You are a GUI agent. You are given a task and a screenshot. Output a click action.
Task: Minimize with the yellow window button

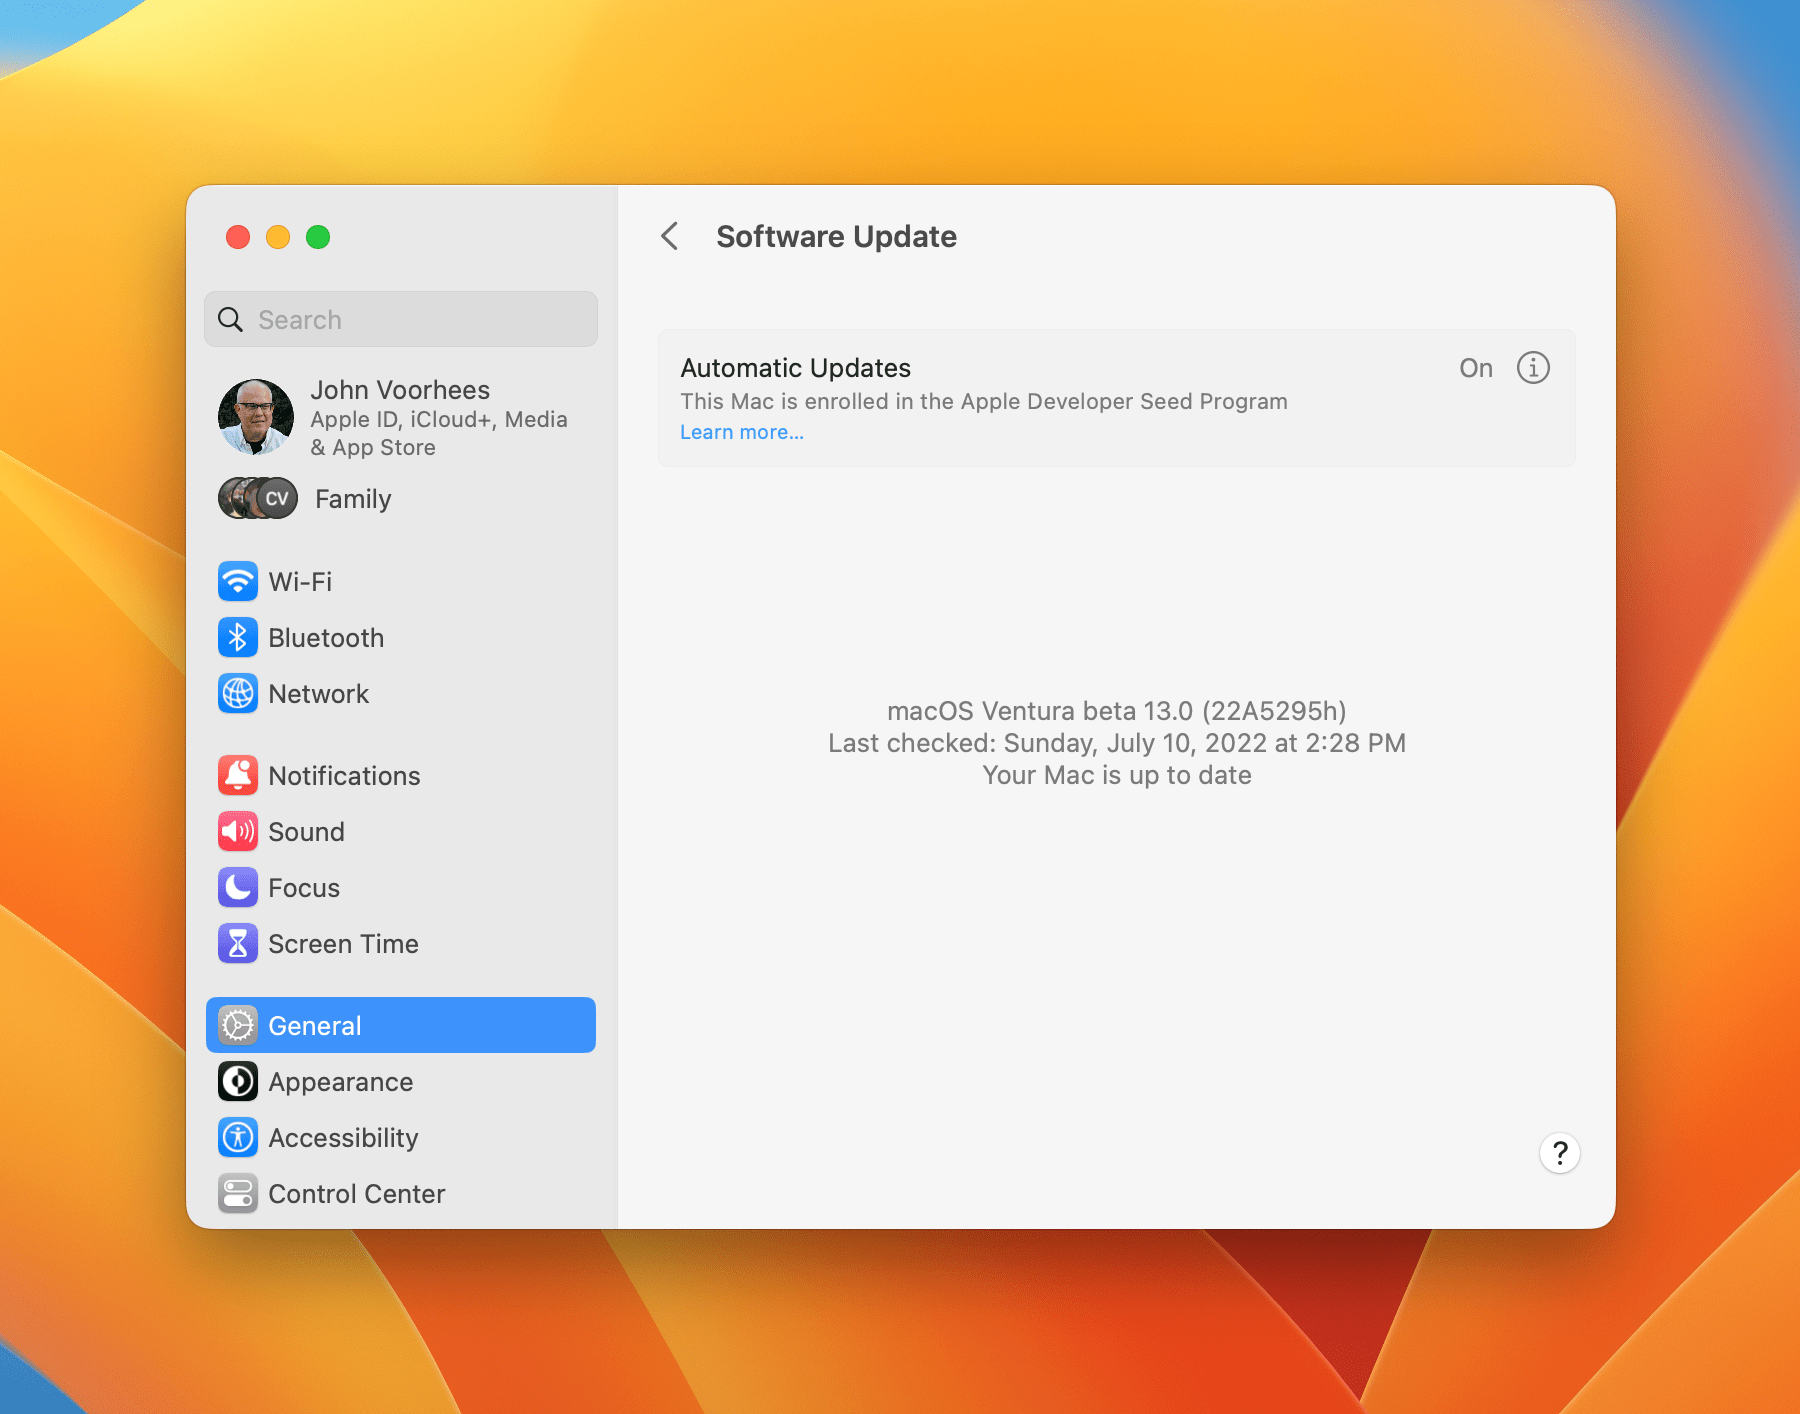[278, 237]
